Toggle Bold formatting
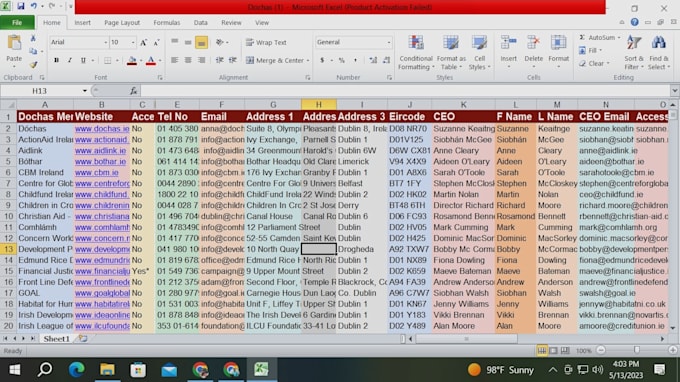 tap(56, 60)
